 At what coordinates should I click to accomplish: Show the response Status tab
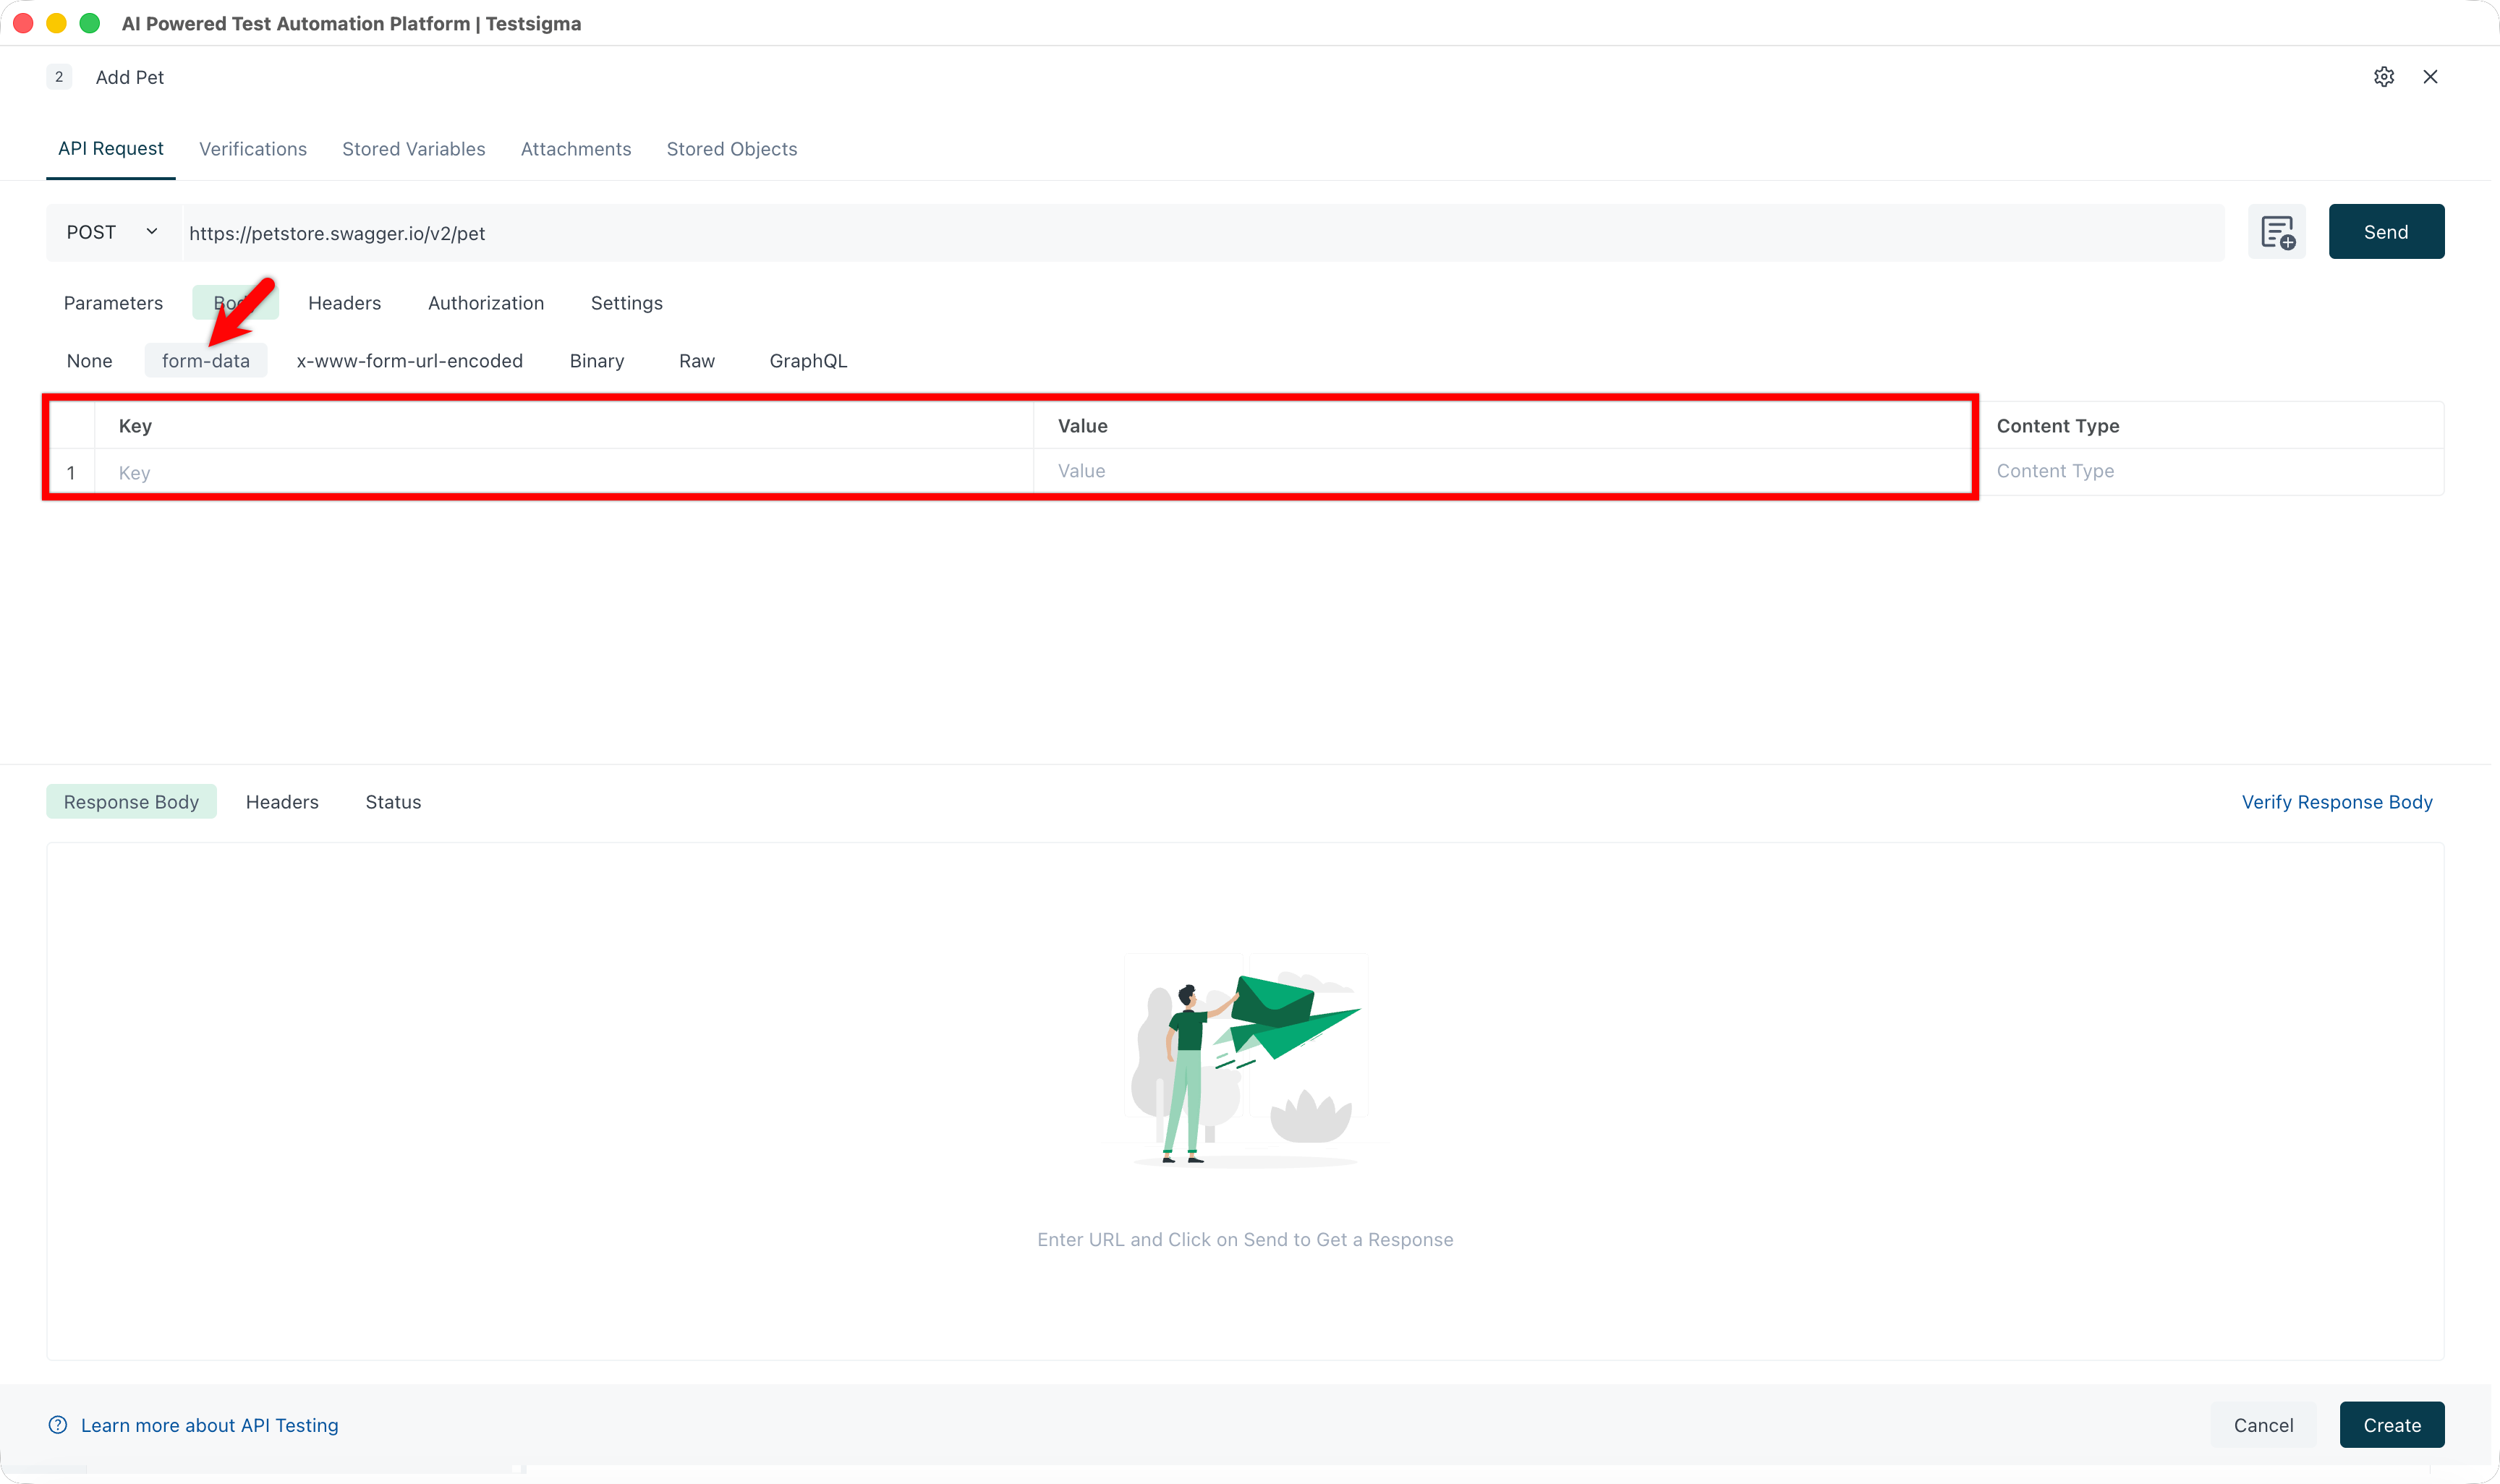(x=393, y=802)
